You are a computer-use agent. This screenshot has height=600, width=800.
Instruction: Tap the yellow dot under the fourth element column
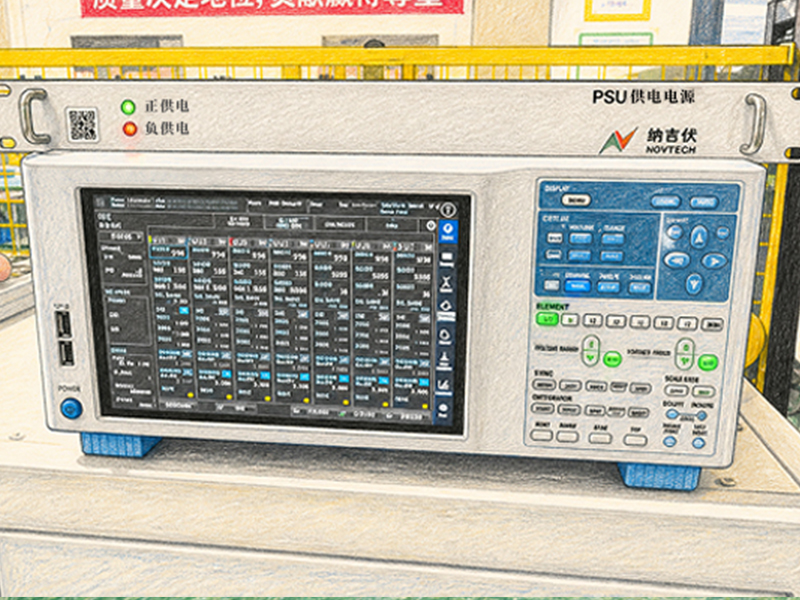point(307,399)
